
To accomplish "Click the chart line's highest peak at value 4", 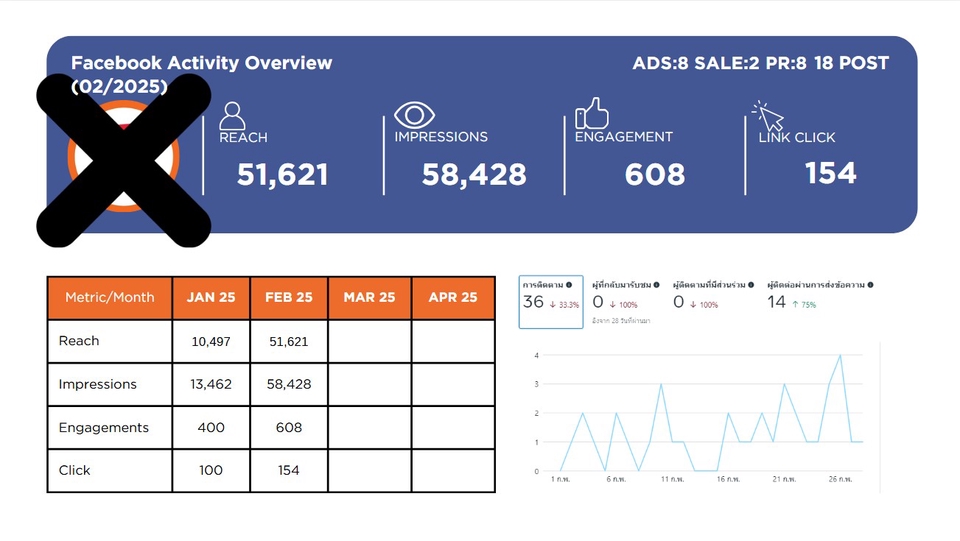I will tap(841, 356).
